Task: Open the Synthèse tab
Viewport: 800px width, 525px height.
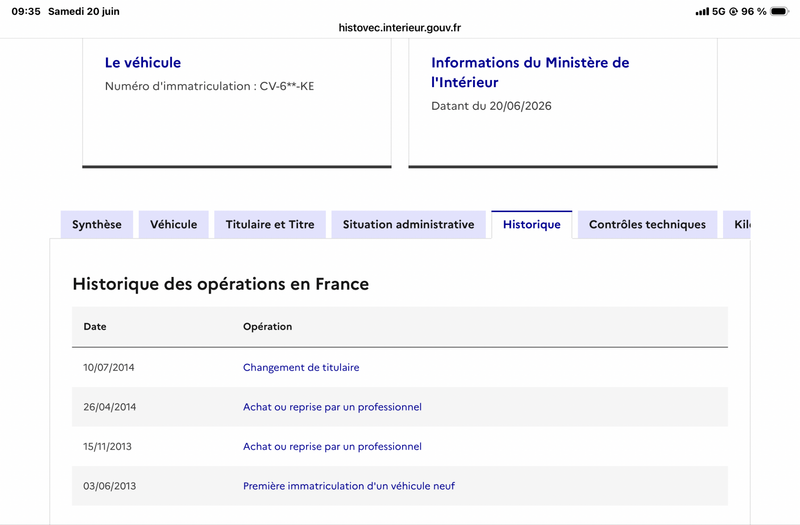Action: [96, 224]
